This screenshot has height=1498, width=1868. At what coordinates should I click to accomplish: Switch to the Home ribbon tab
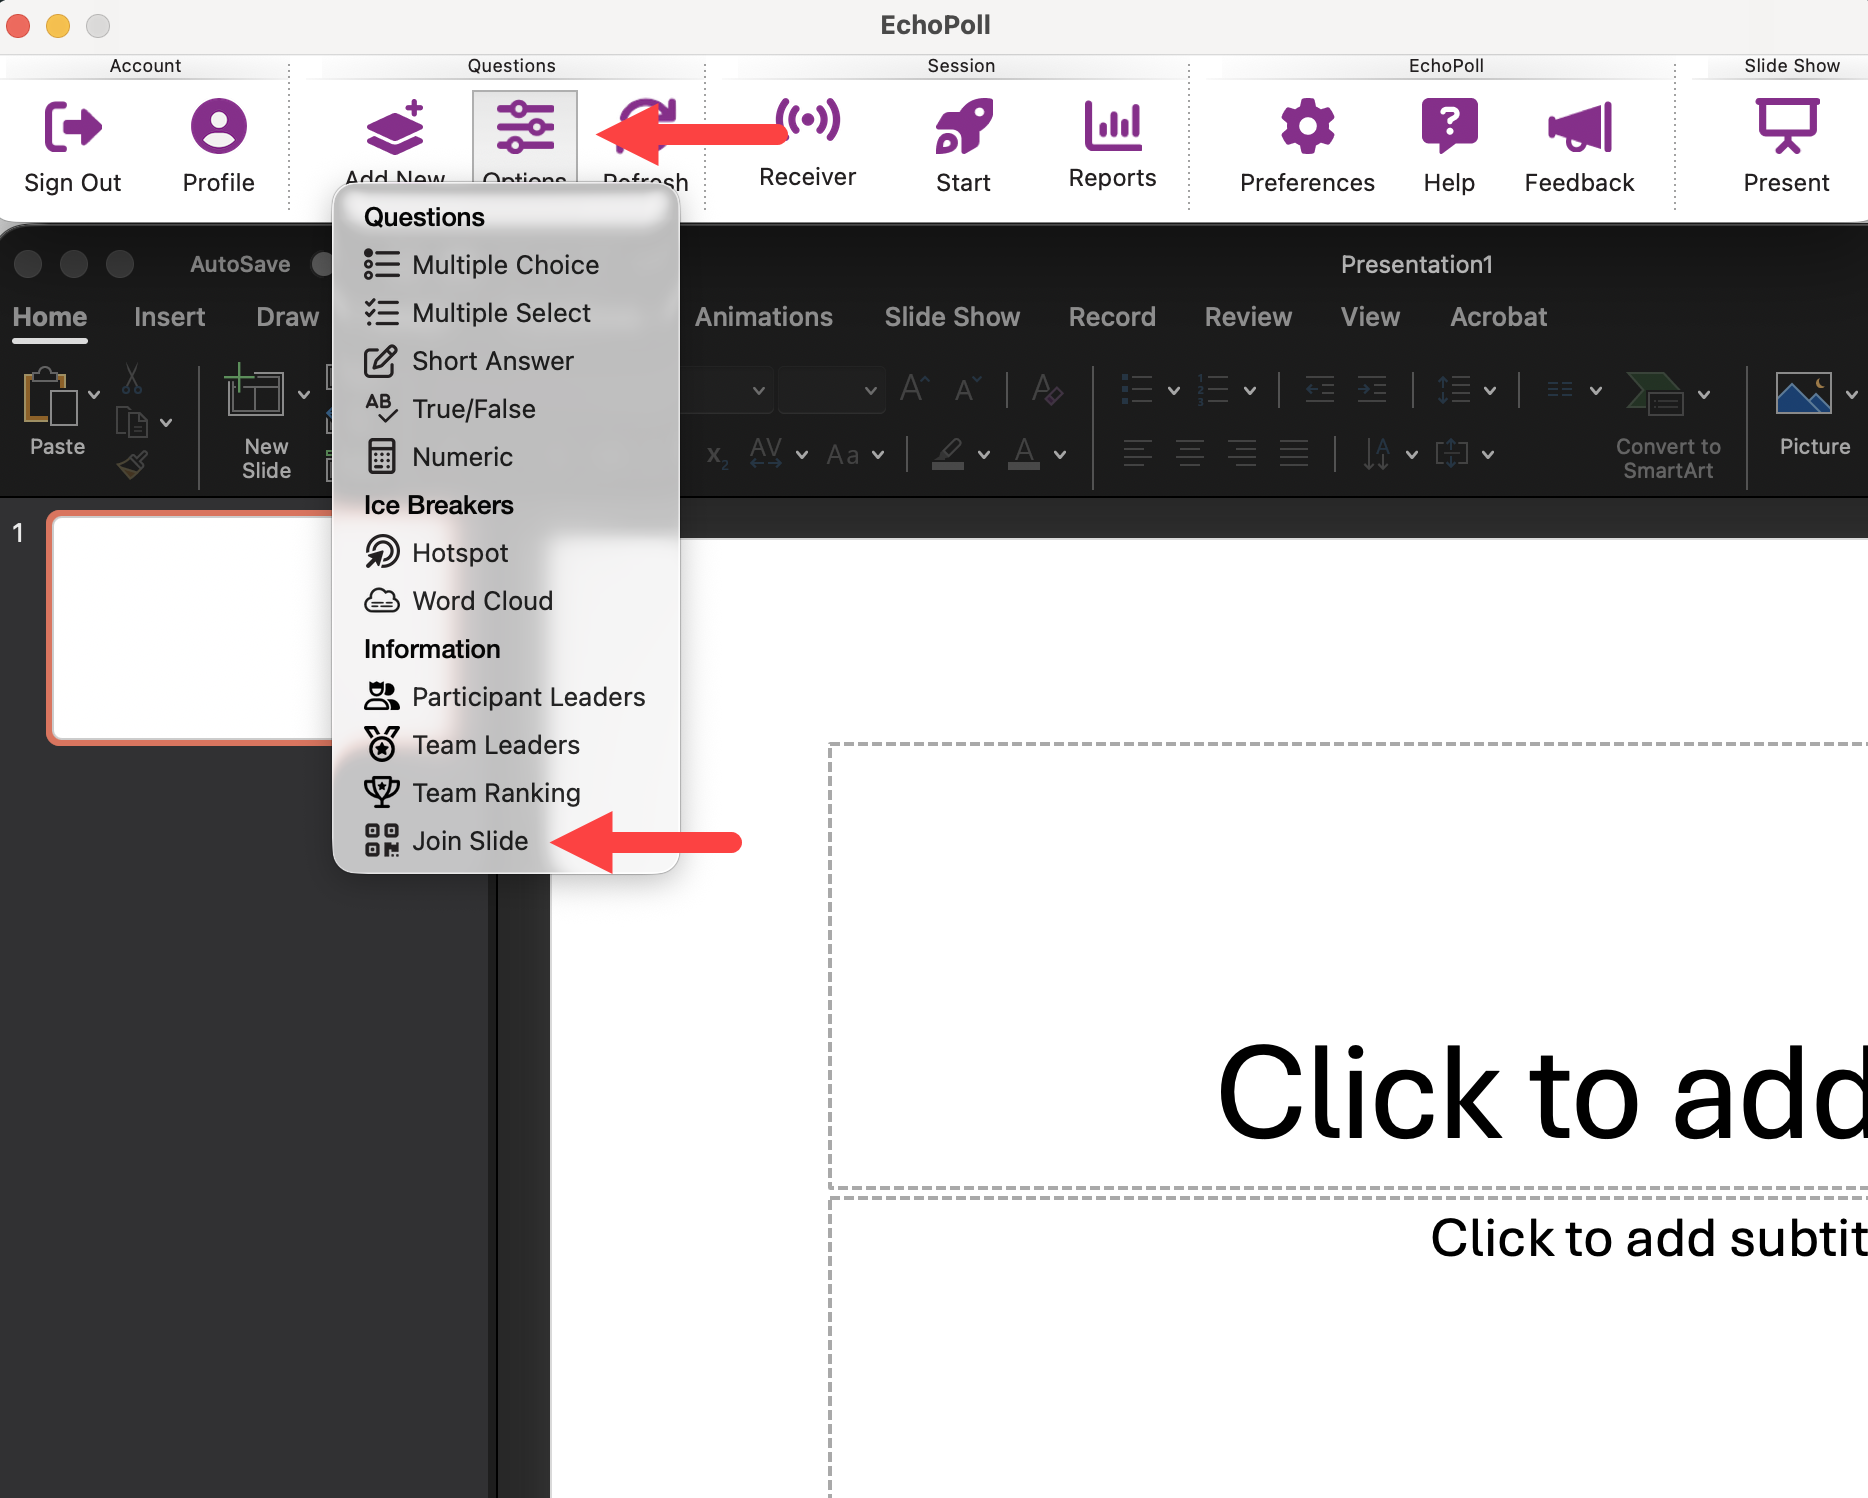[50, 317]
